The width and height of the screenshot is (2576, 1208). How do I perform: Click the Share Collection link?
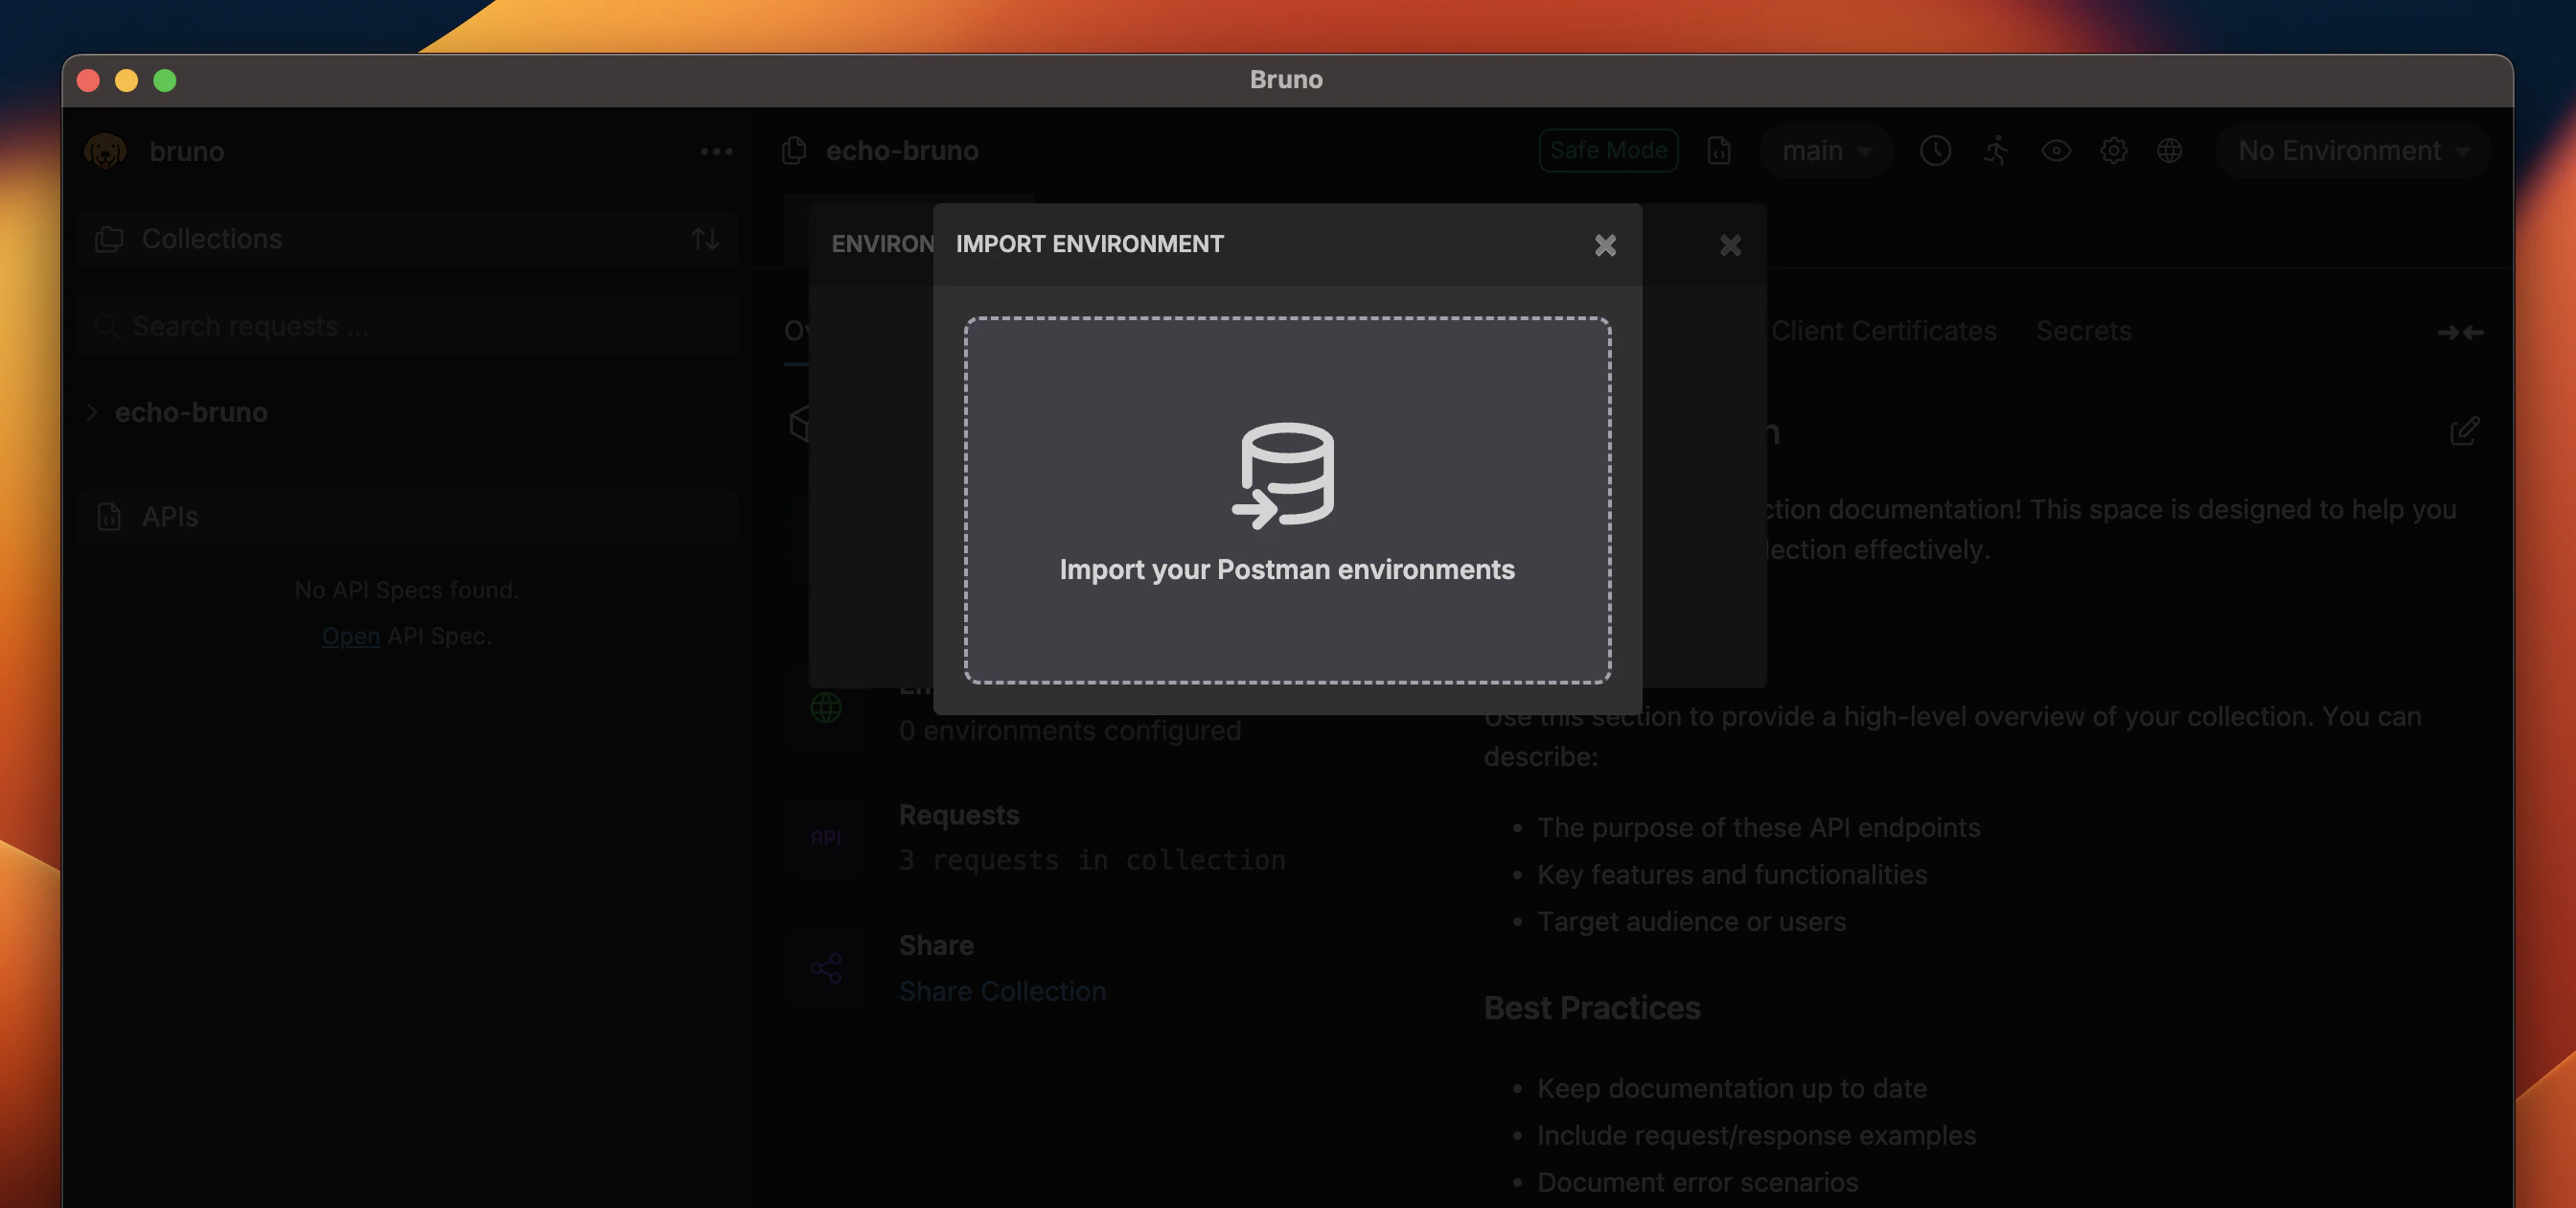[x=1003, y=991]
